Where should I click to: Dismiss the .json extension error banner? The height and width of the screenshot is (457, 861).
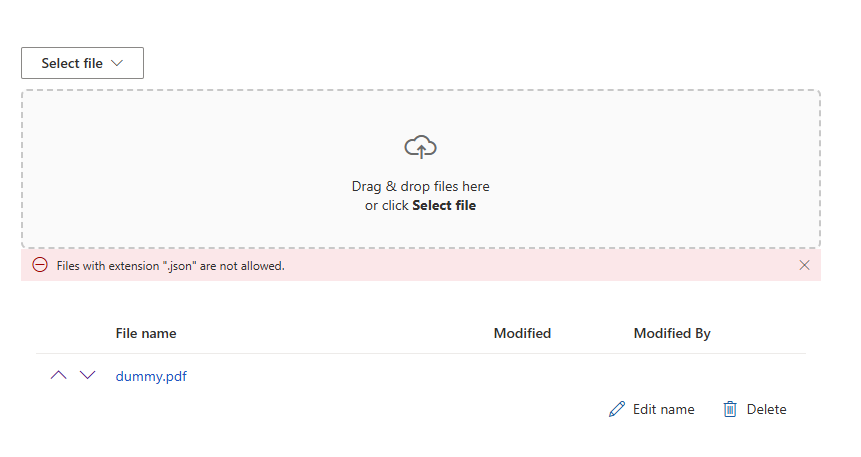805,265
